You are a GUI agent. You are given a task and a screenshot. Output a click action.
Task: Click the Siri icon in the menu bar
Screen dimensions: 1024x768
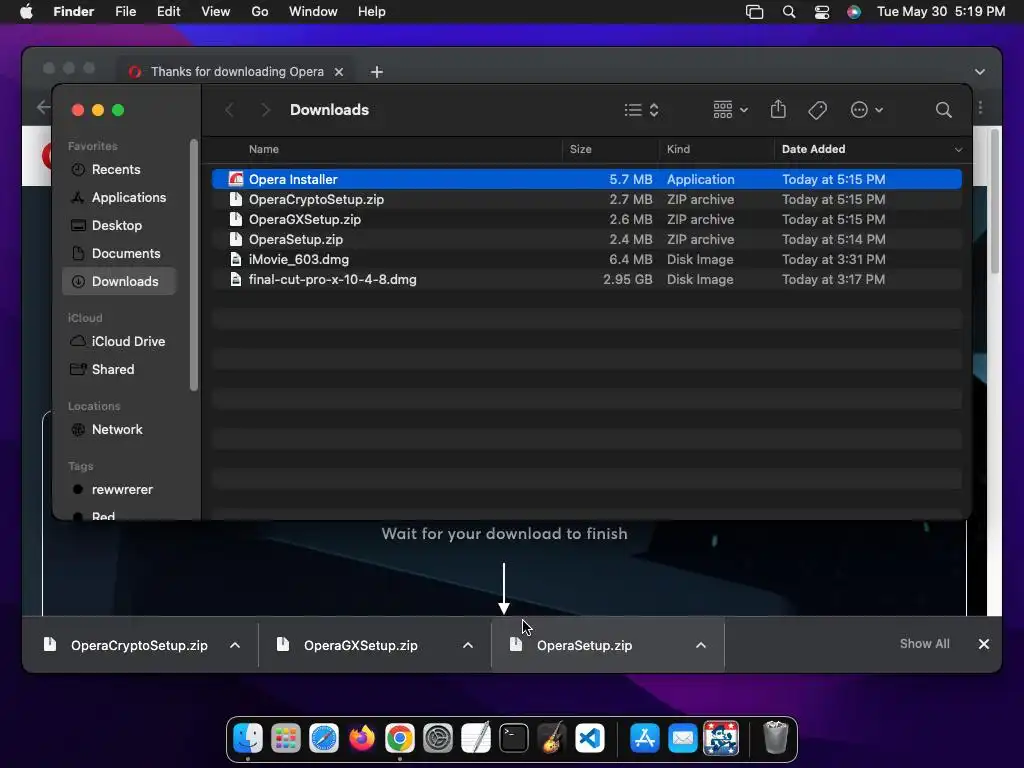tap(854, 12)
